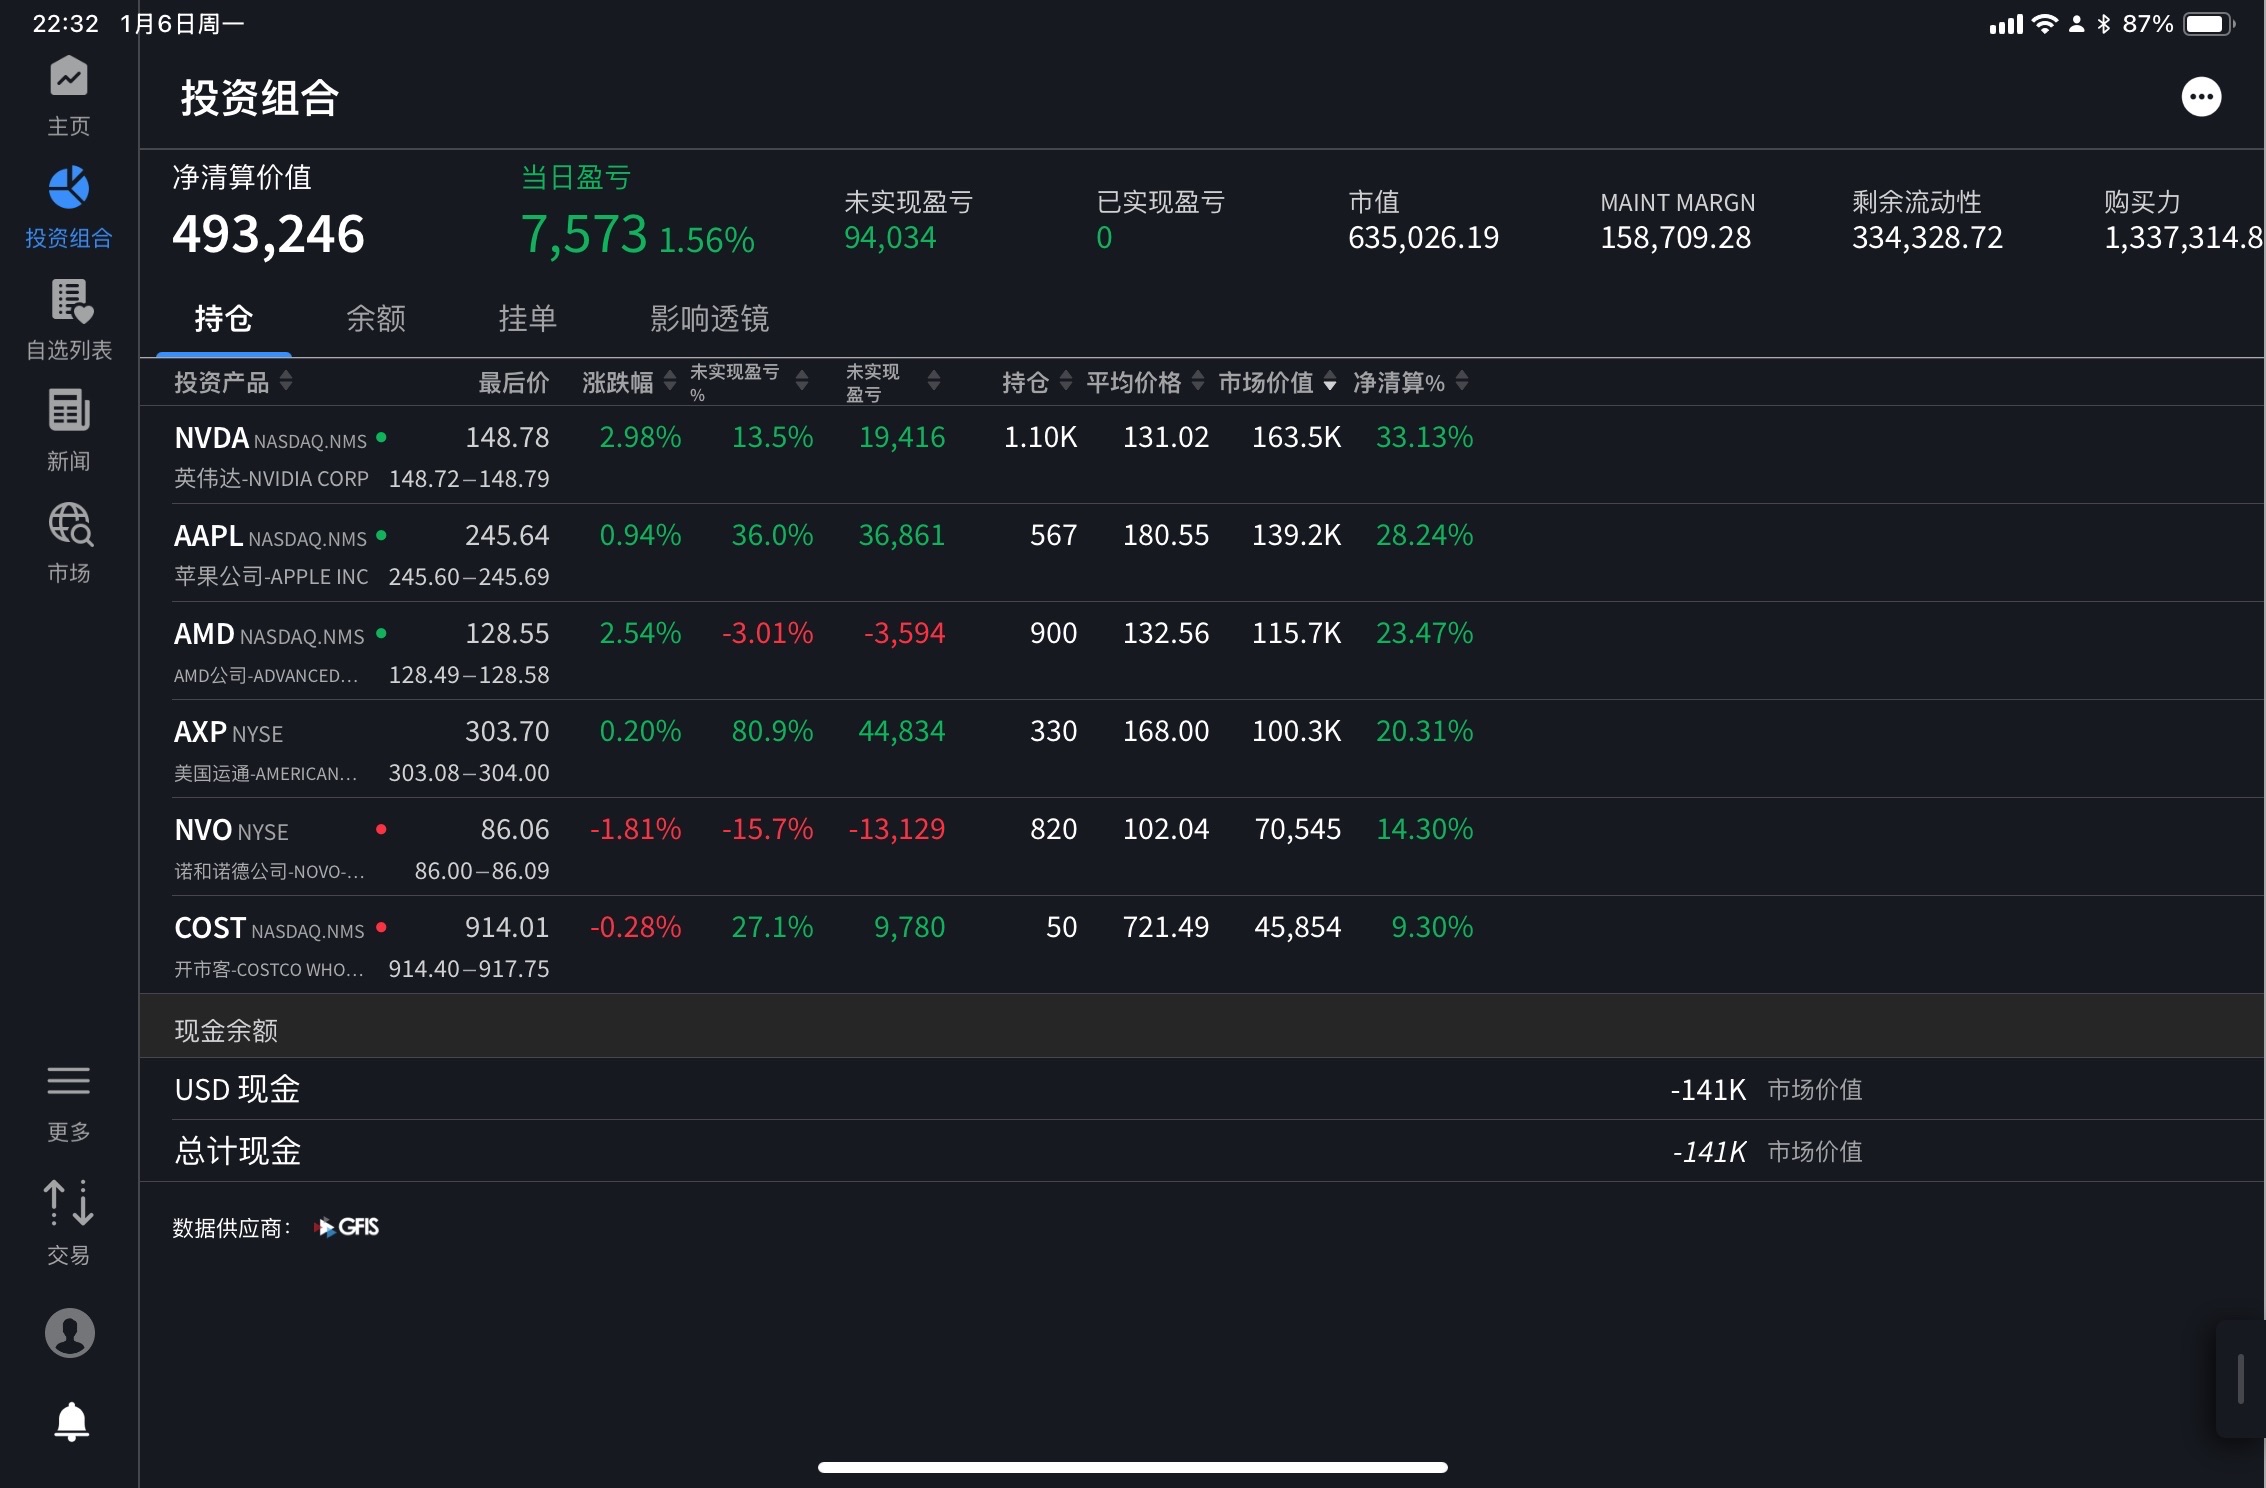Screen dimensions: 2266x1488
Task: Switch to the 挂单 orders tab
Action: point(527,319)
